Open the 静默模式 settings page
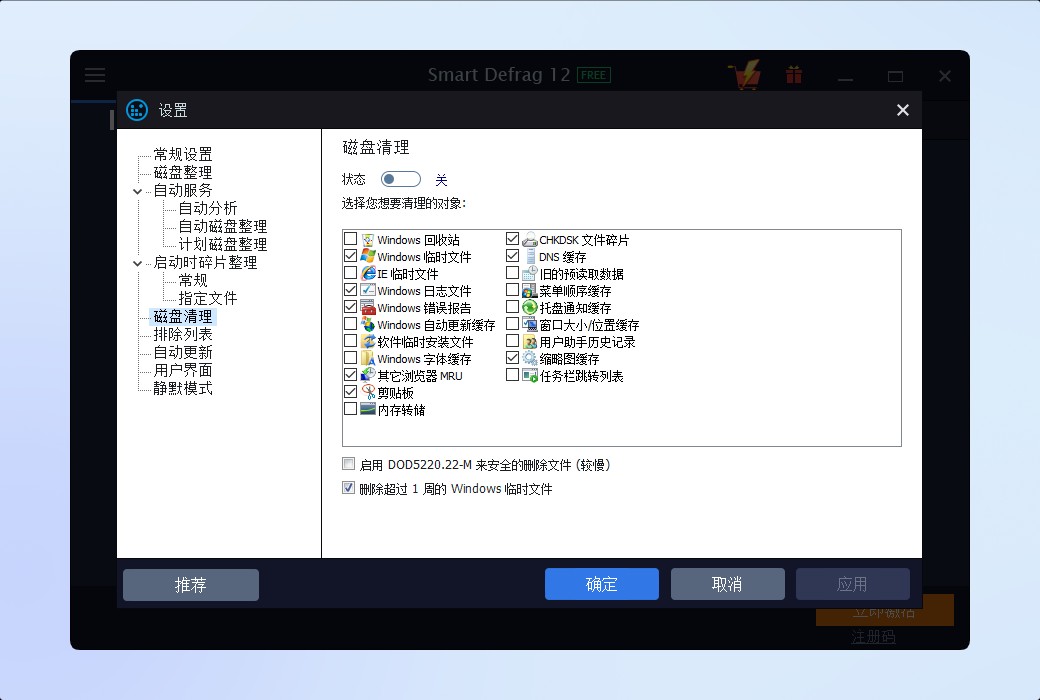 coord(183,388)
